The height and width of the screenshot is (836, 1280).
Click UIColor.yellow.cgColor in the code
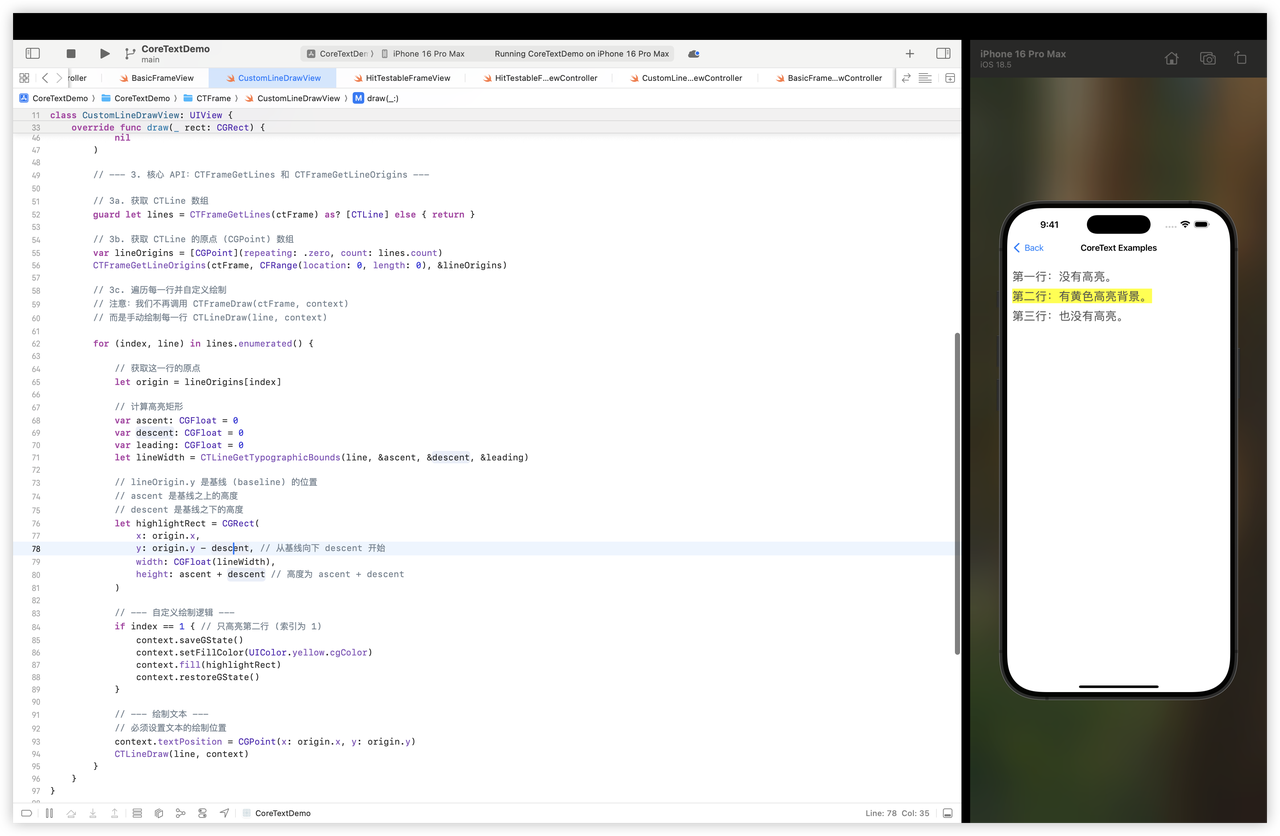pos(309,653)
